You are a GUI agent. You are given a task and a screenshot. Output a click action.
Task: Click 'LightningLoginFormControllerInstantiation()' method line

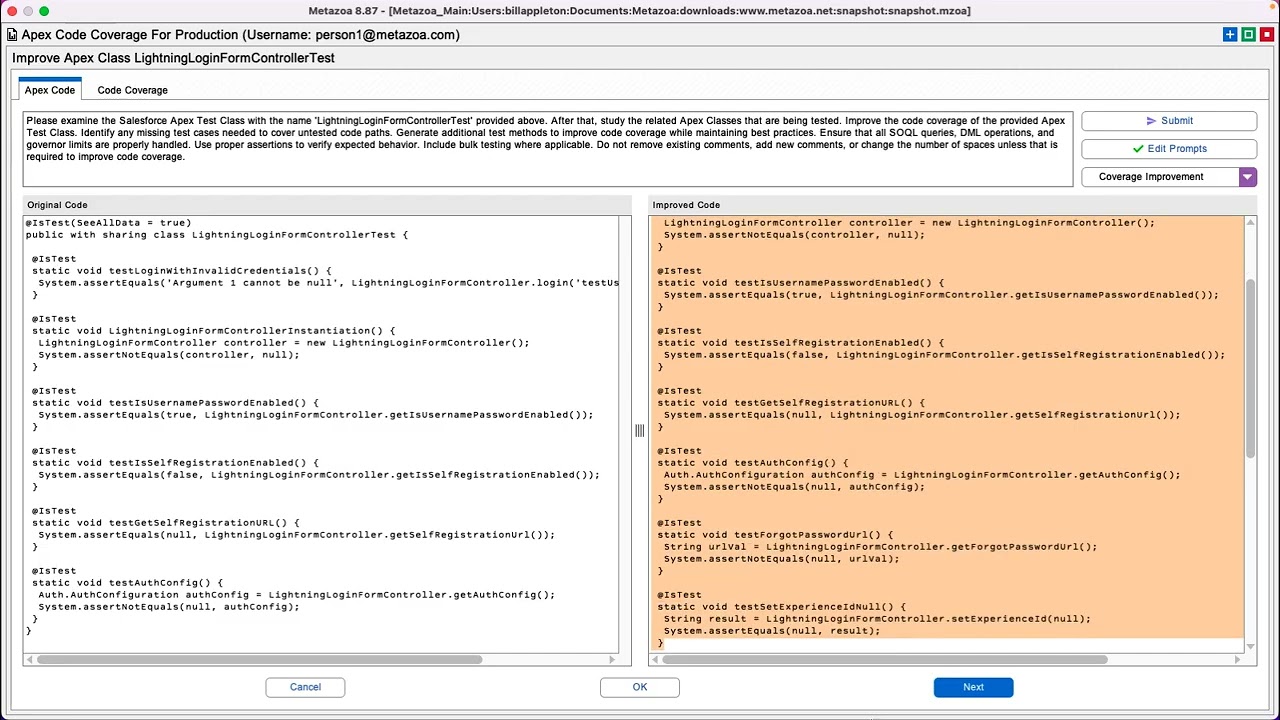(213, 331)
